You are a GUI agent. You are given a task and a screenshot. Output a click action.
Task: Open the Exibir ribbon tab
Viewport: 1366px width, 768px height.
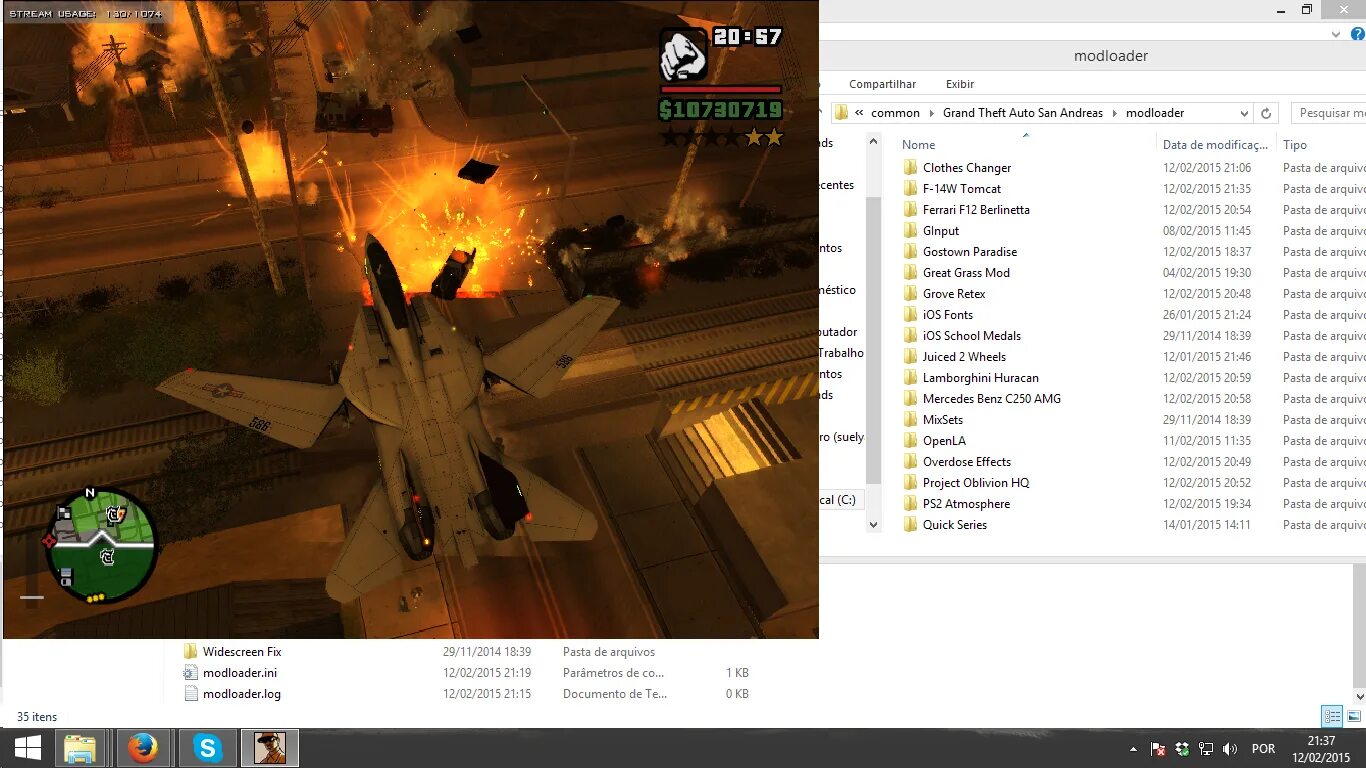click(x=960, y=84)
